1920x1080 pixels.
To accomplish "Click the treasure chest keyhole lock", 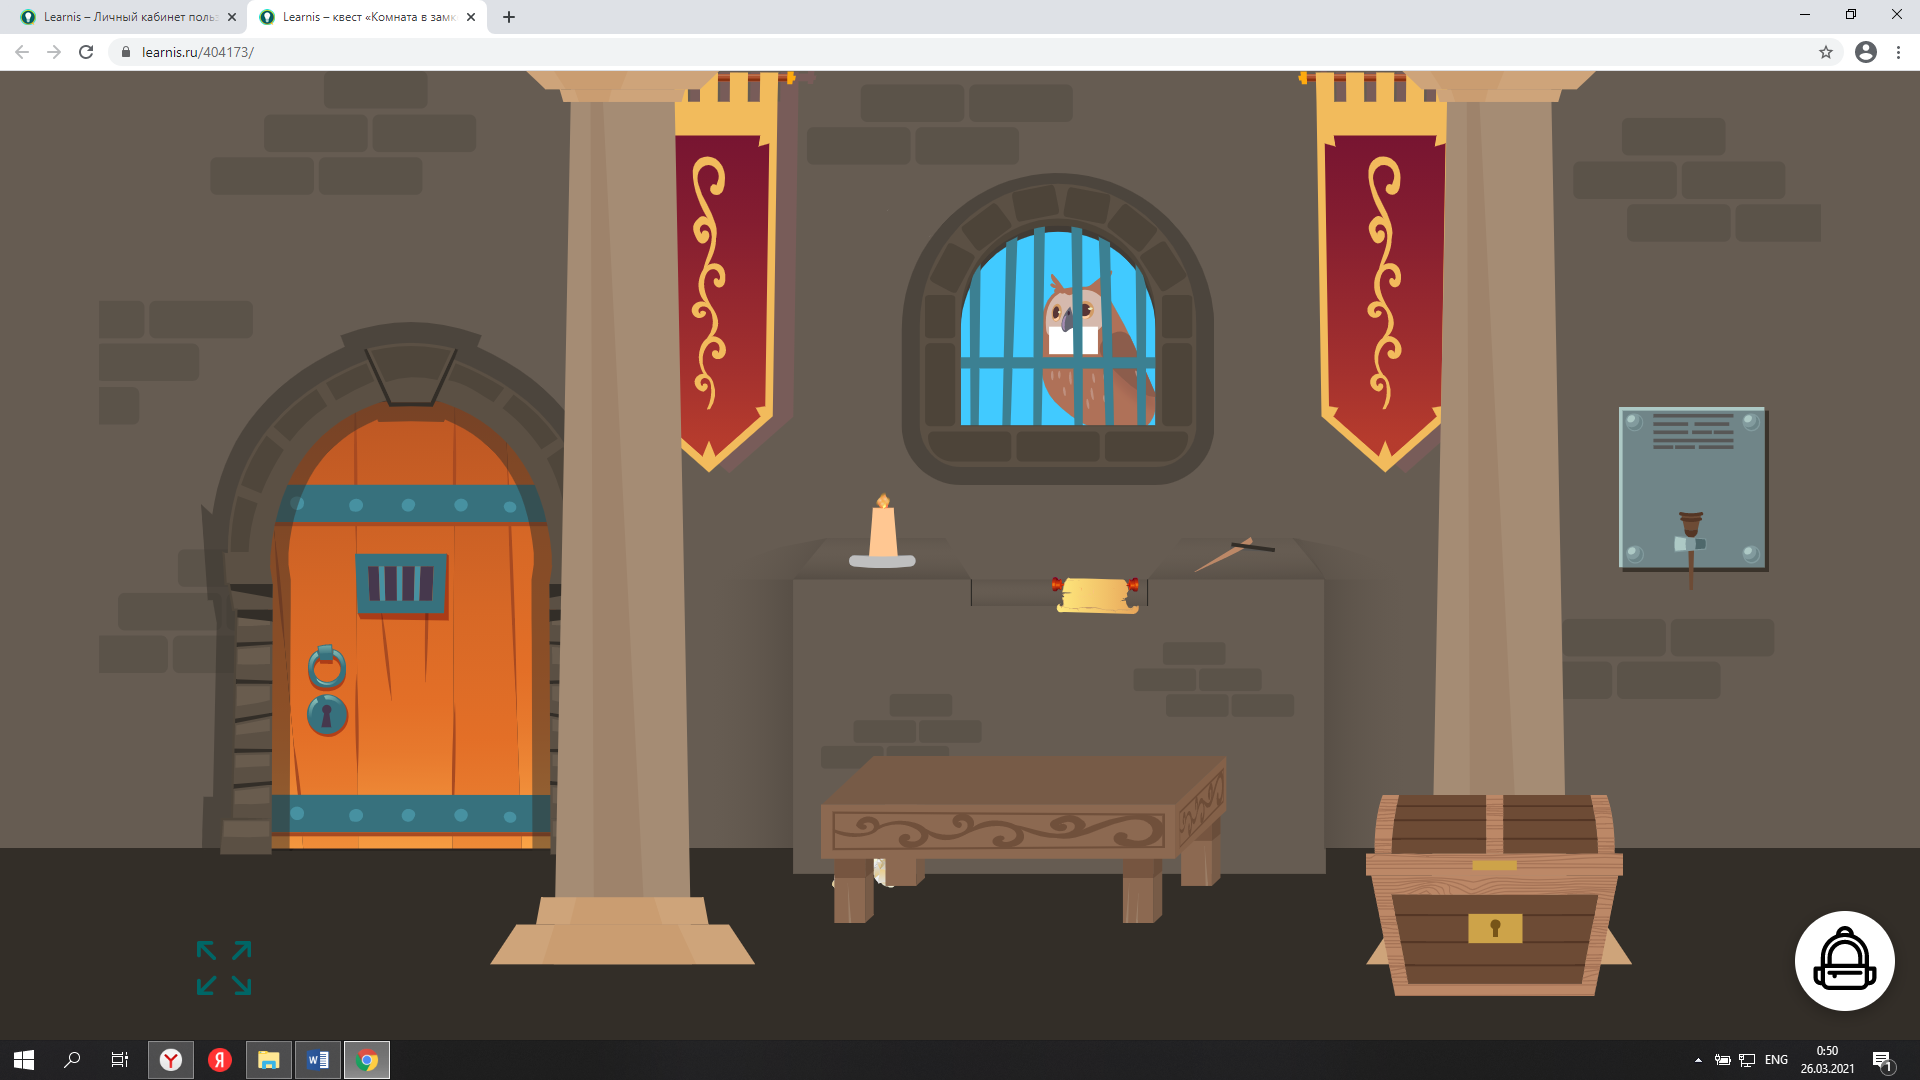I will pos(1495,928).
